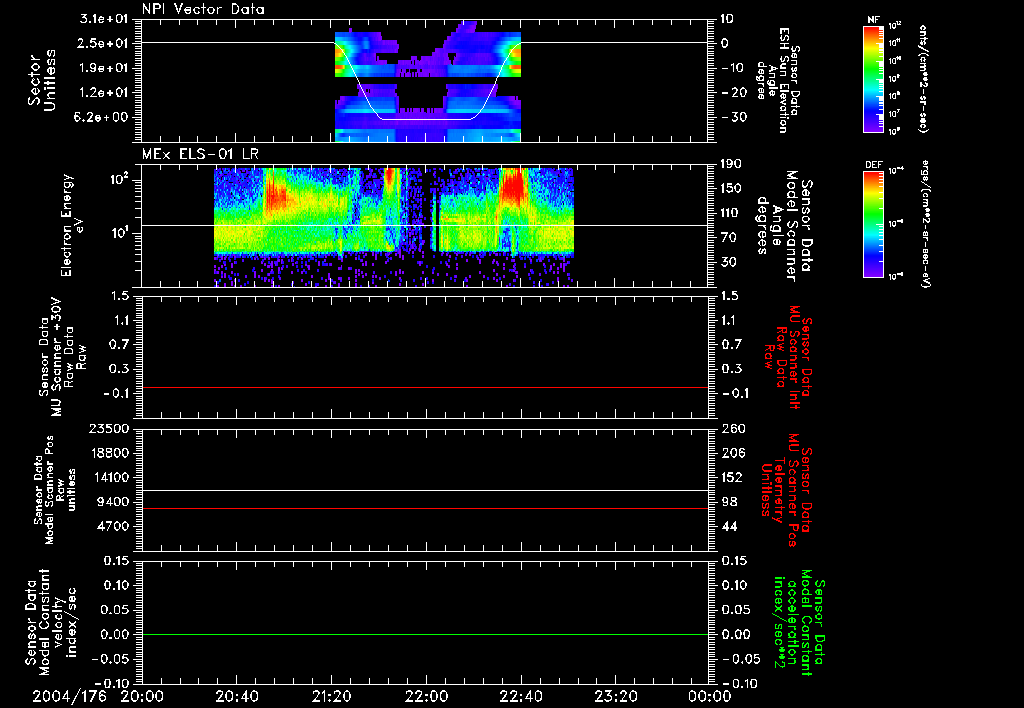Click the 'NF' label above the color bar
1024x708 pixels.
click(874, 20)
